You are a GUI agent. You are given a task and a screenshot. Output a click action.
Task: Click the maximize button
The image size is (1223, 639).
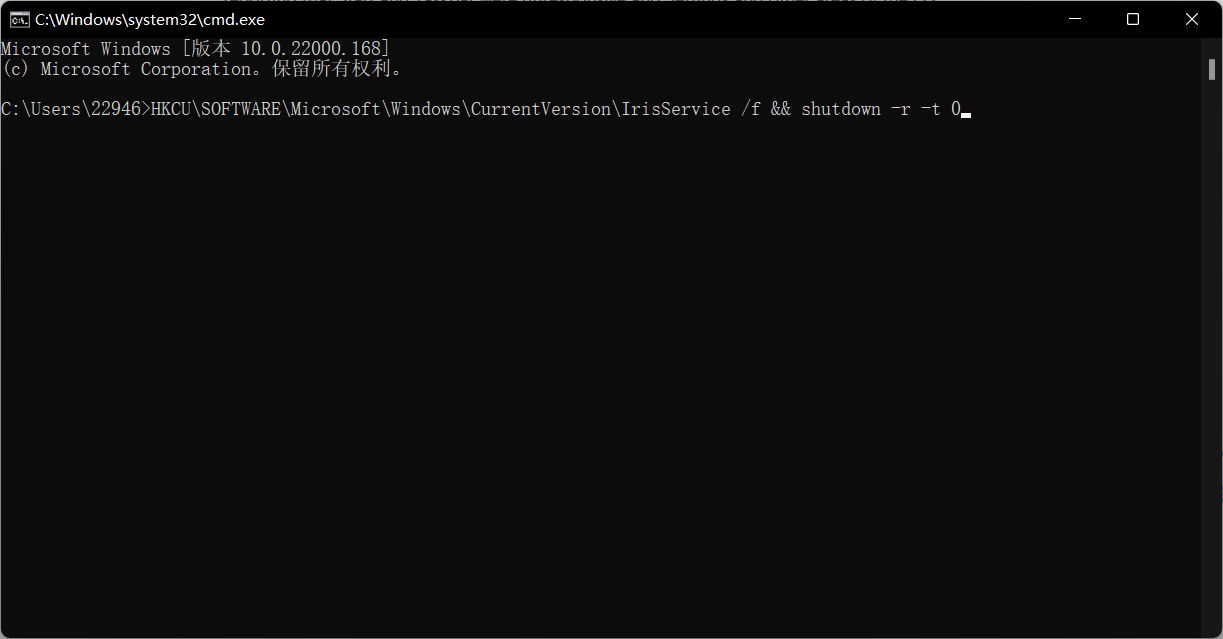click(1132, 19)
